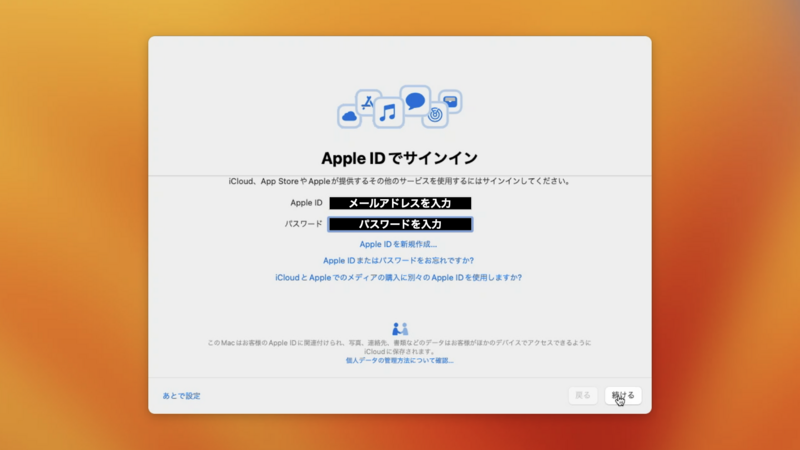Click the Apple ID でサインイン heading
The width and height of the screenshot is (800, 450).
(399, 158)
